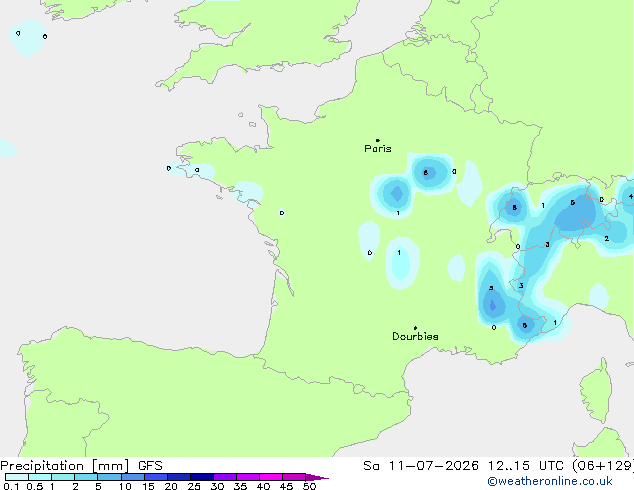Screen dimensions: 634x490
Task: Click the 25 to 30 mm legend swatch
Action: tap(201, 477)
